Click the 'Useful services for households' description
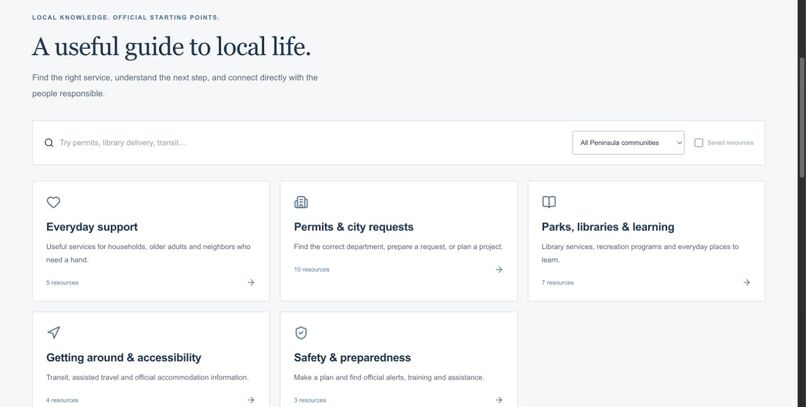The width and height of the screenshot is (806, 407). [149, 253]
